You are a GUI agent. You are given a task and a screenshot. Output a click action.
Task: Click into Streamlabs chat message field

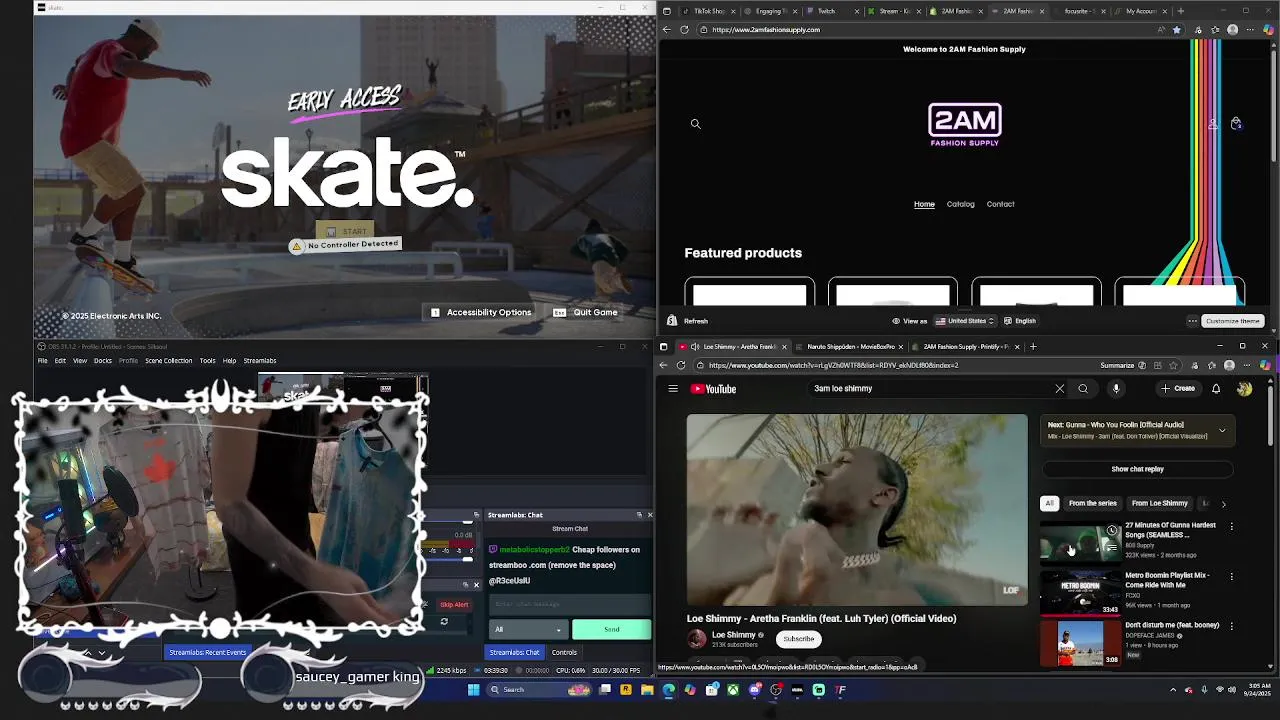(x=570, y=604)
